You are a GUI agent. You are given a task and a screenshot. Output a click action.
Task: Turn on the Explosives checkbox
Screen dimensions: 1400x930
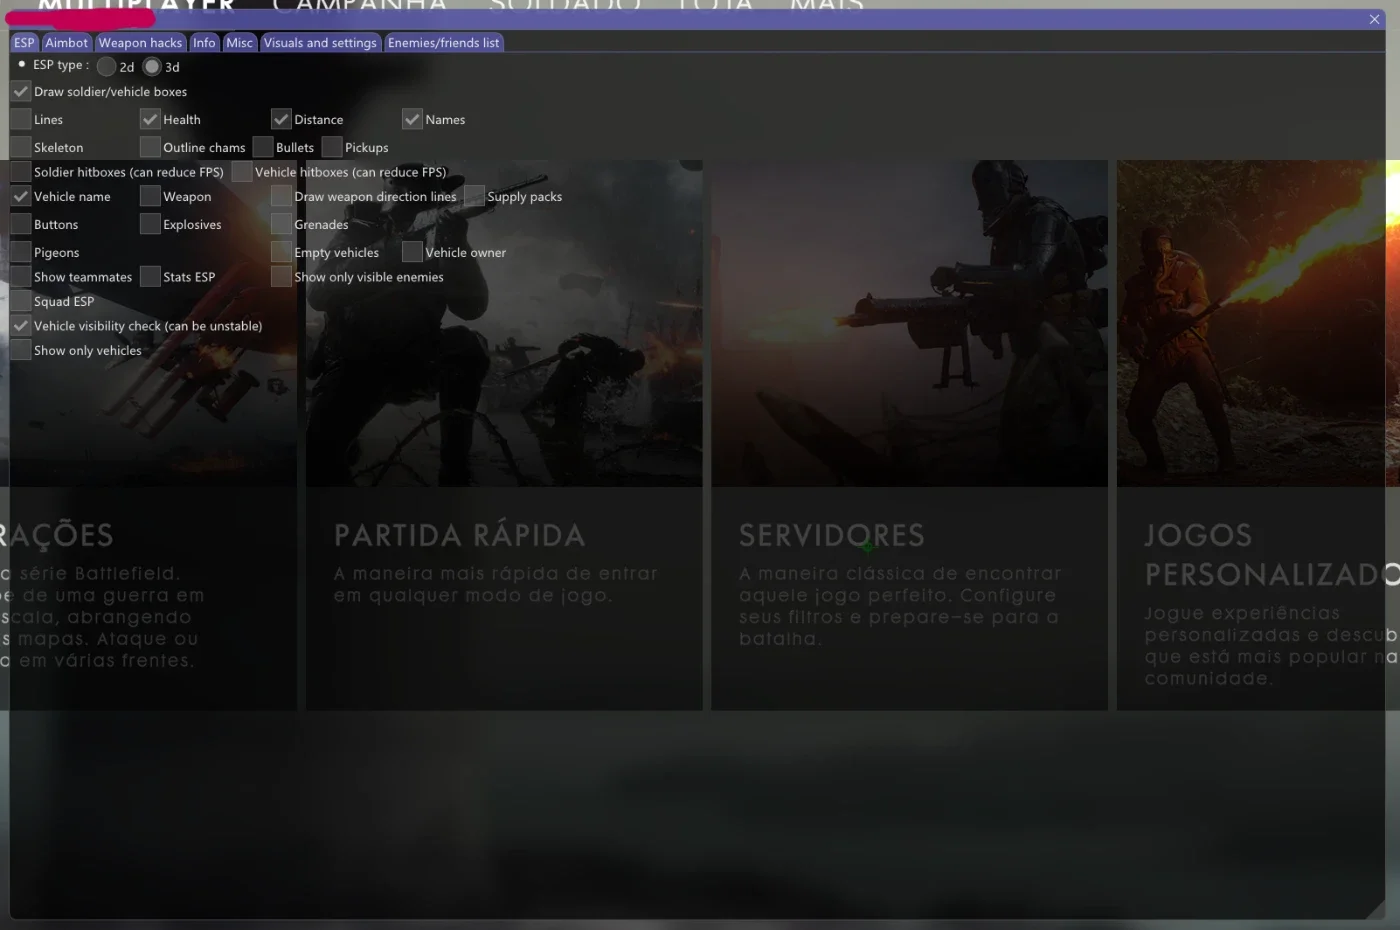pyautogui.click(x=150, y=224)
